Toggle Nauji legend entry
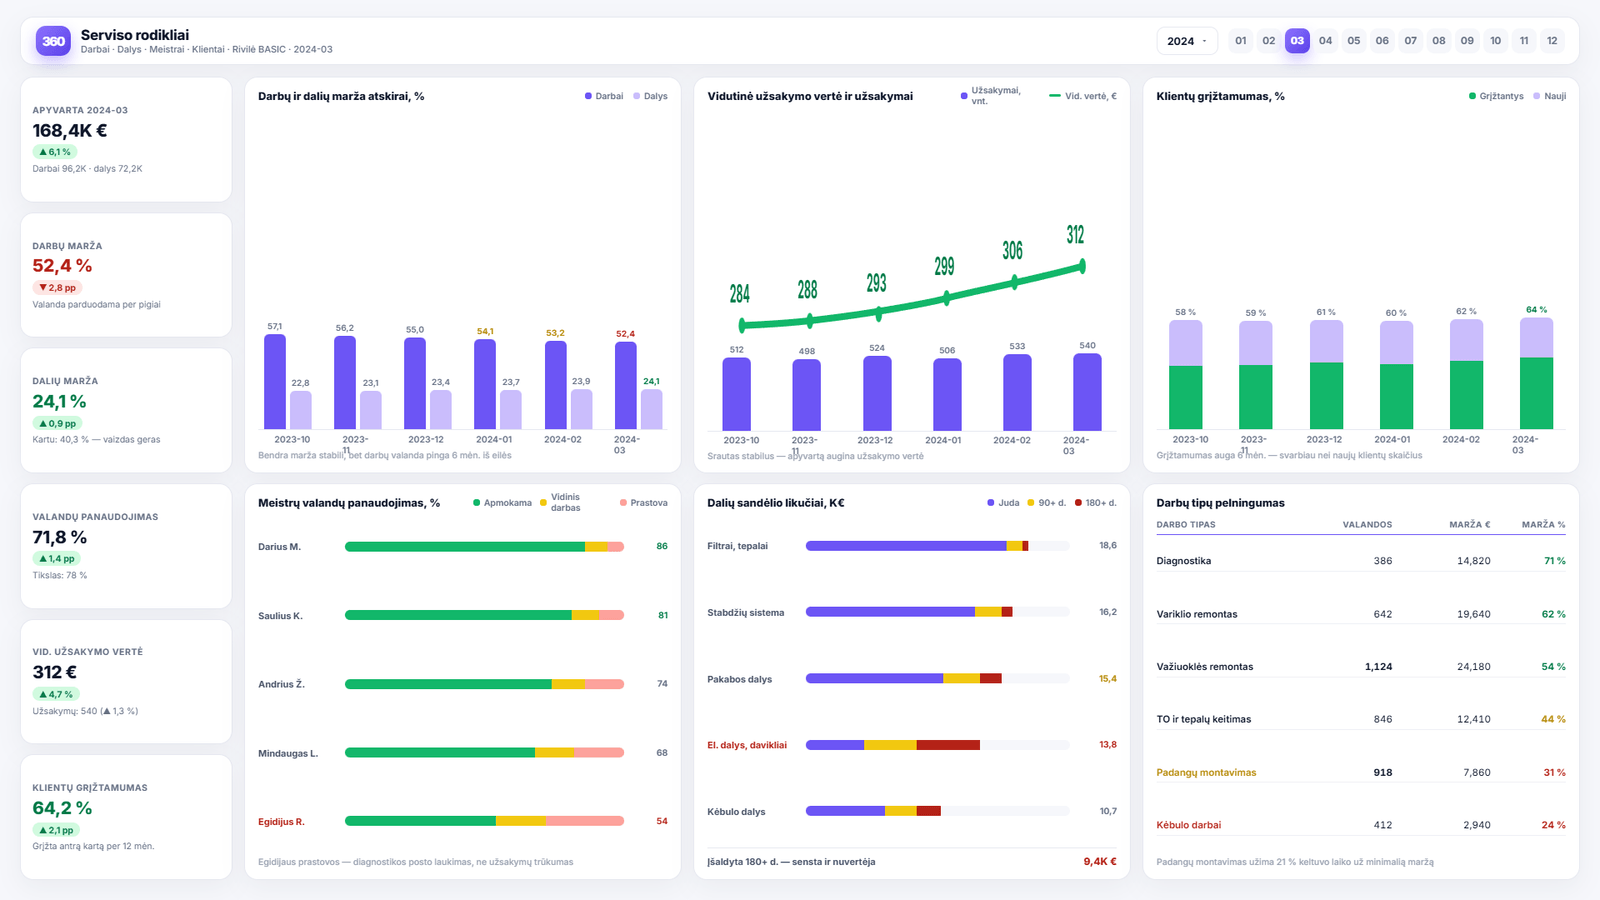The width and height of the screenshot is (1600, 900). coord(1550,96)
